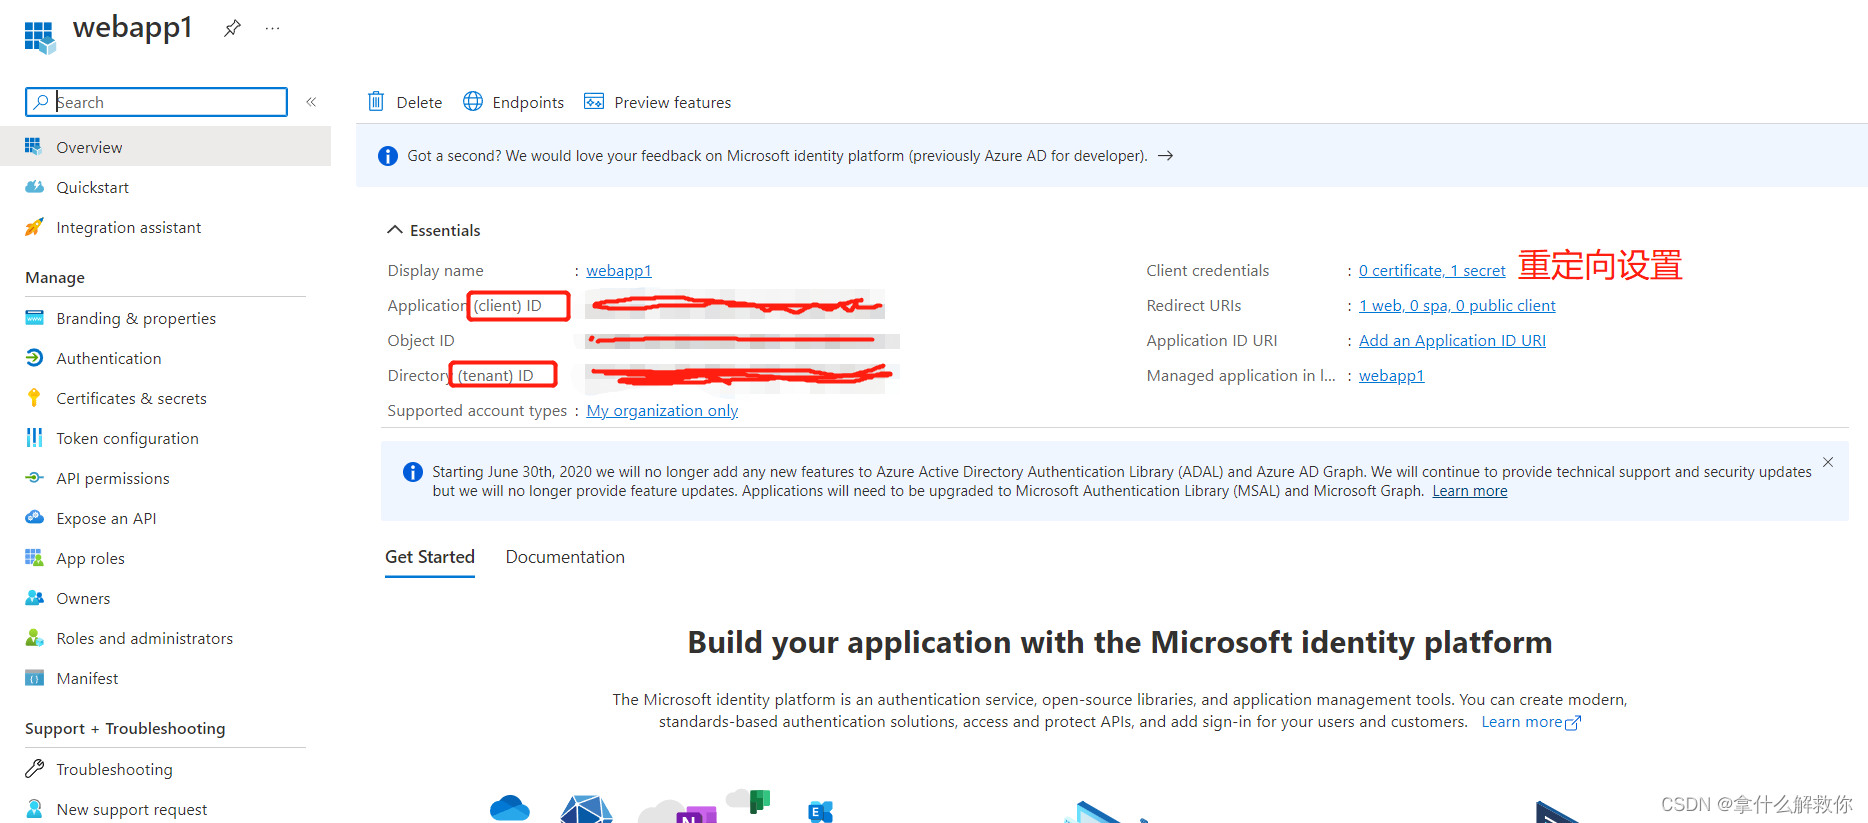
Task: Open Endpoints from the toolbar
Action: tap(513, 102)
